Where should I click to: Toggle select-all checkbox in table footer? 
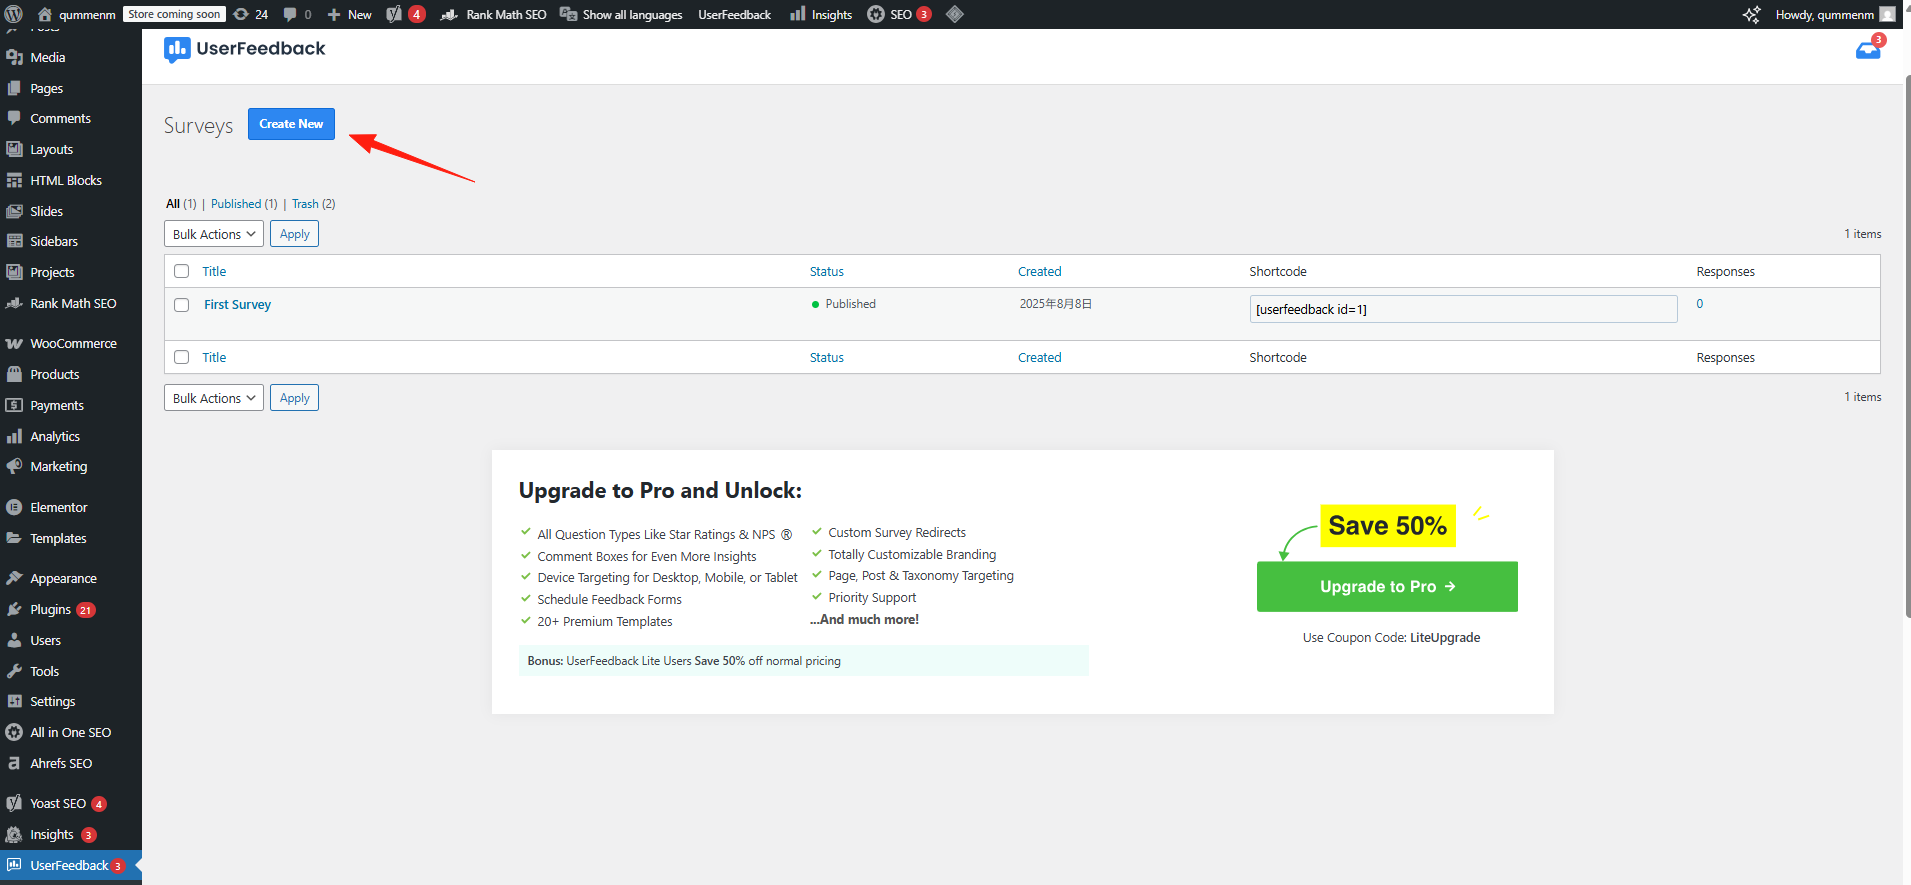[x=181, y=357]
